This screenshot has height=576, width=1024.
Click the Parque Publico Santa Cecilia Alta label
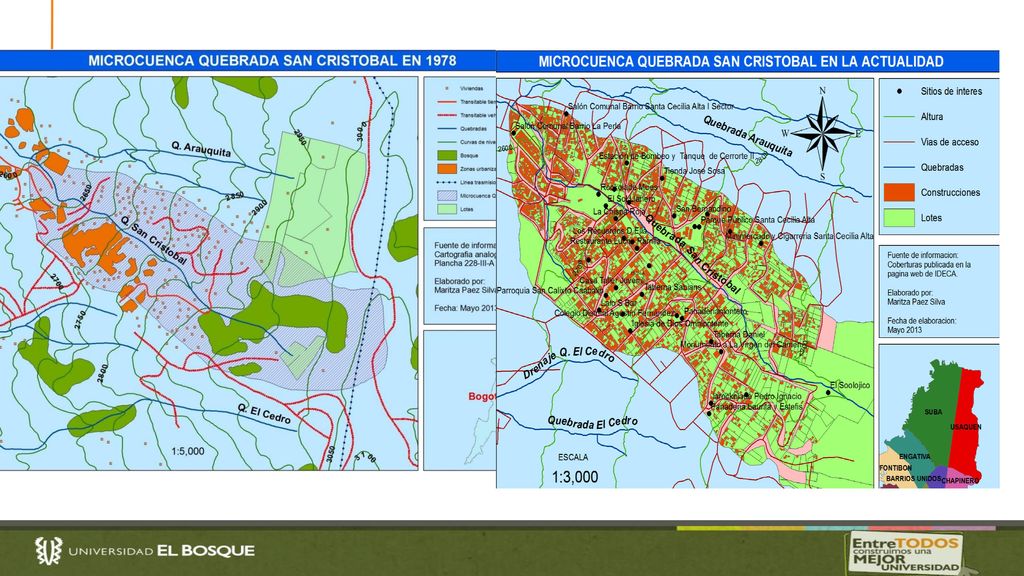758,220
